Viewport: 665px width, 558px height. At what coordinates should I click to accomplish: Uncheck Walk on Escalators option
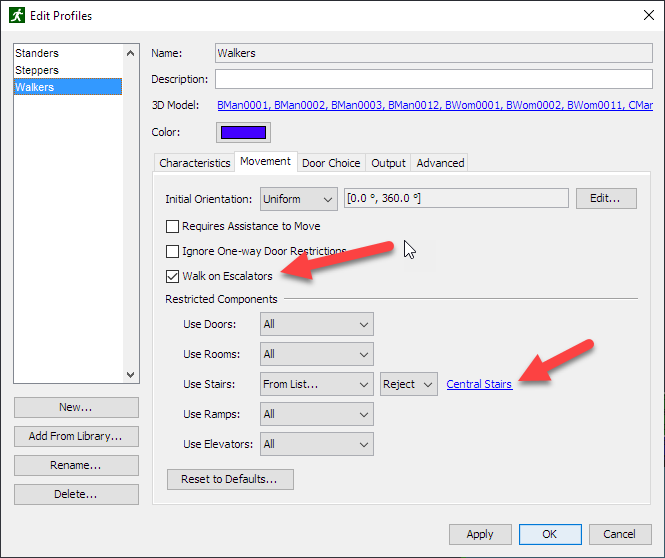[x=173, y=276]
